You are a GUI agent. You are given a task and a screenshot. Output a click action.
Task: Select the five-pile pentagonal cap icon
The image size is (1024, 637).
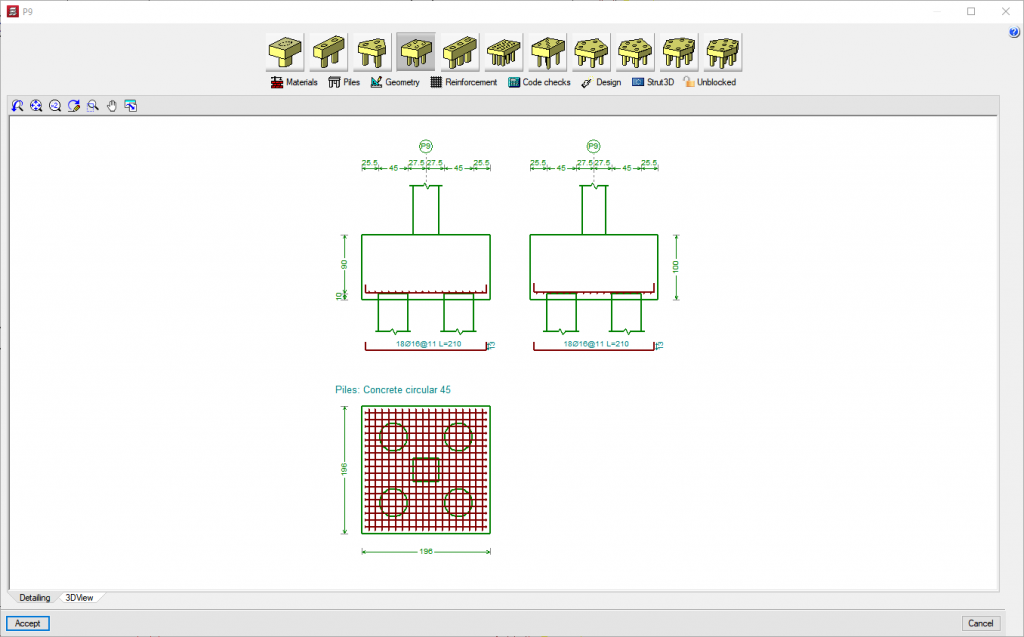point(591,52)
